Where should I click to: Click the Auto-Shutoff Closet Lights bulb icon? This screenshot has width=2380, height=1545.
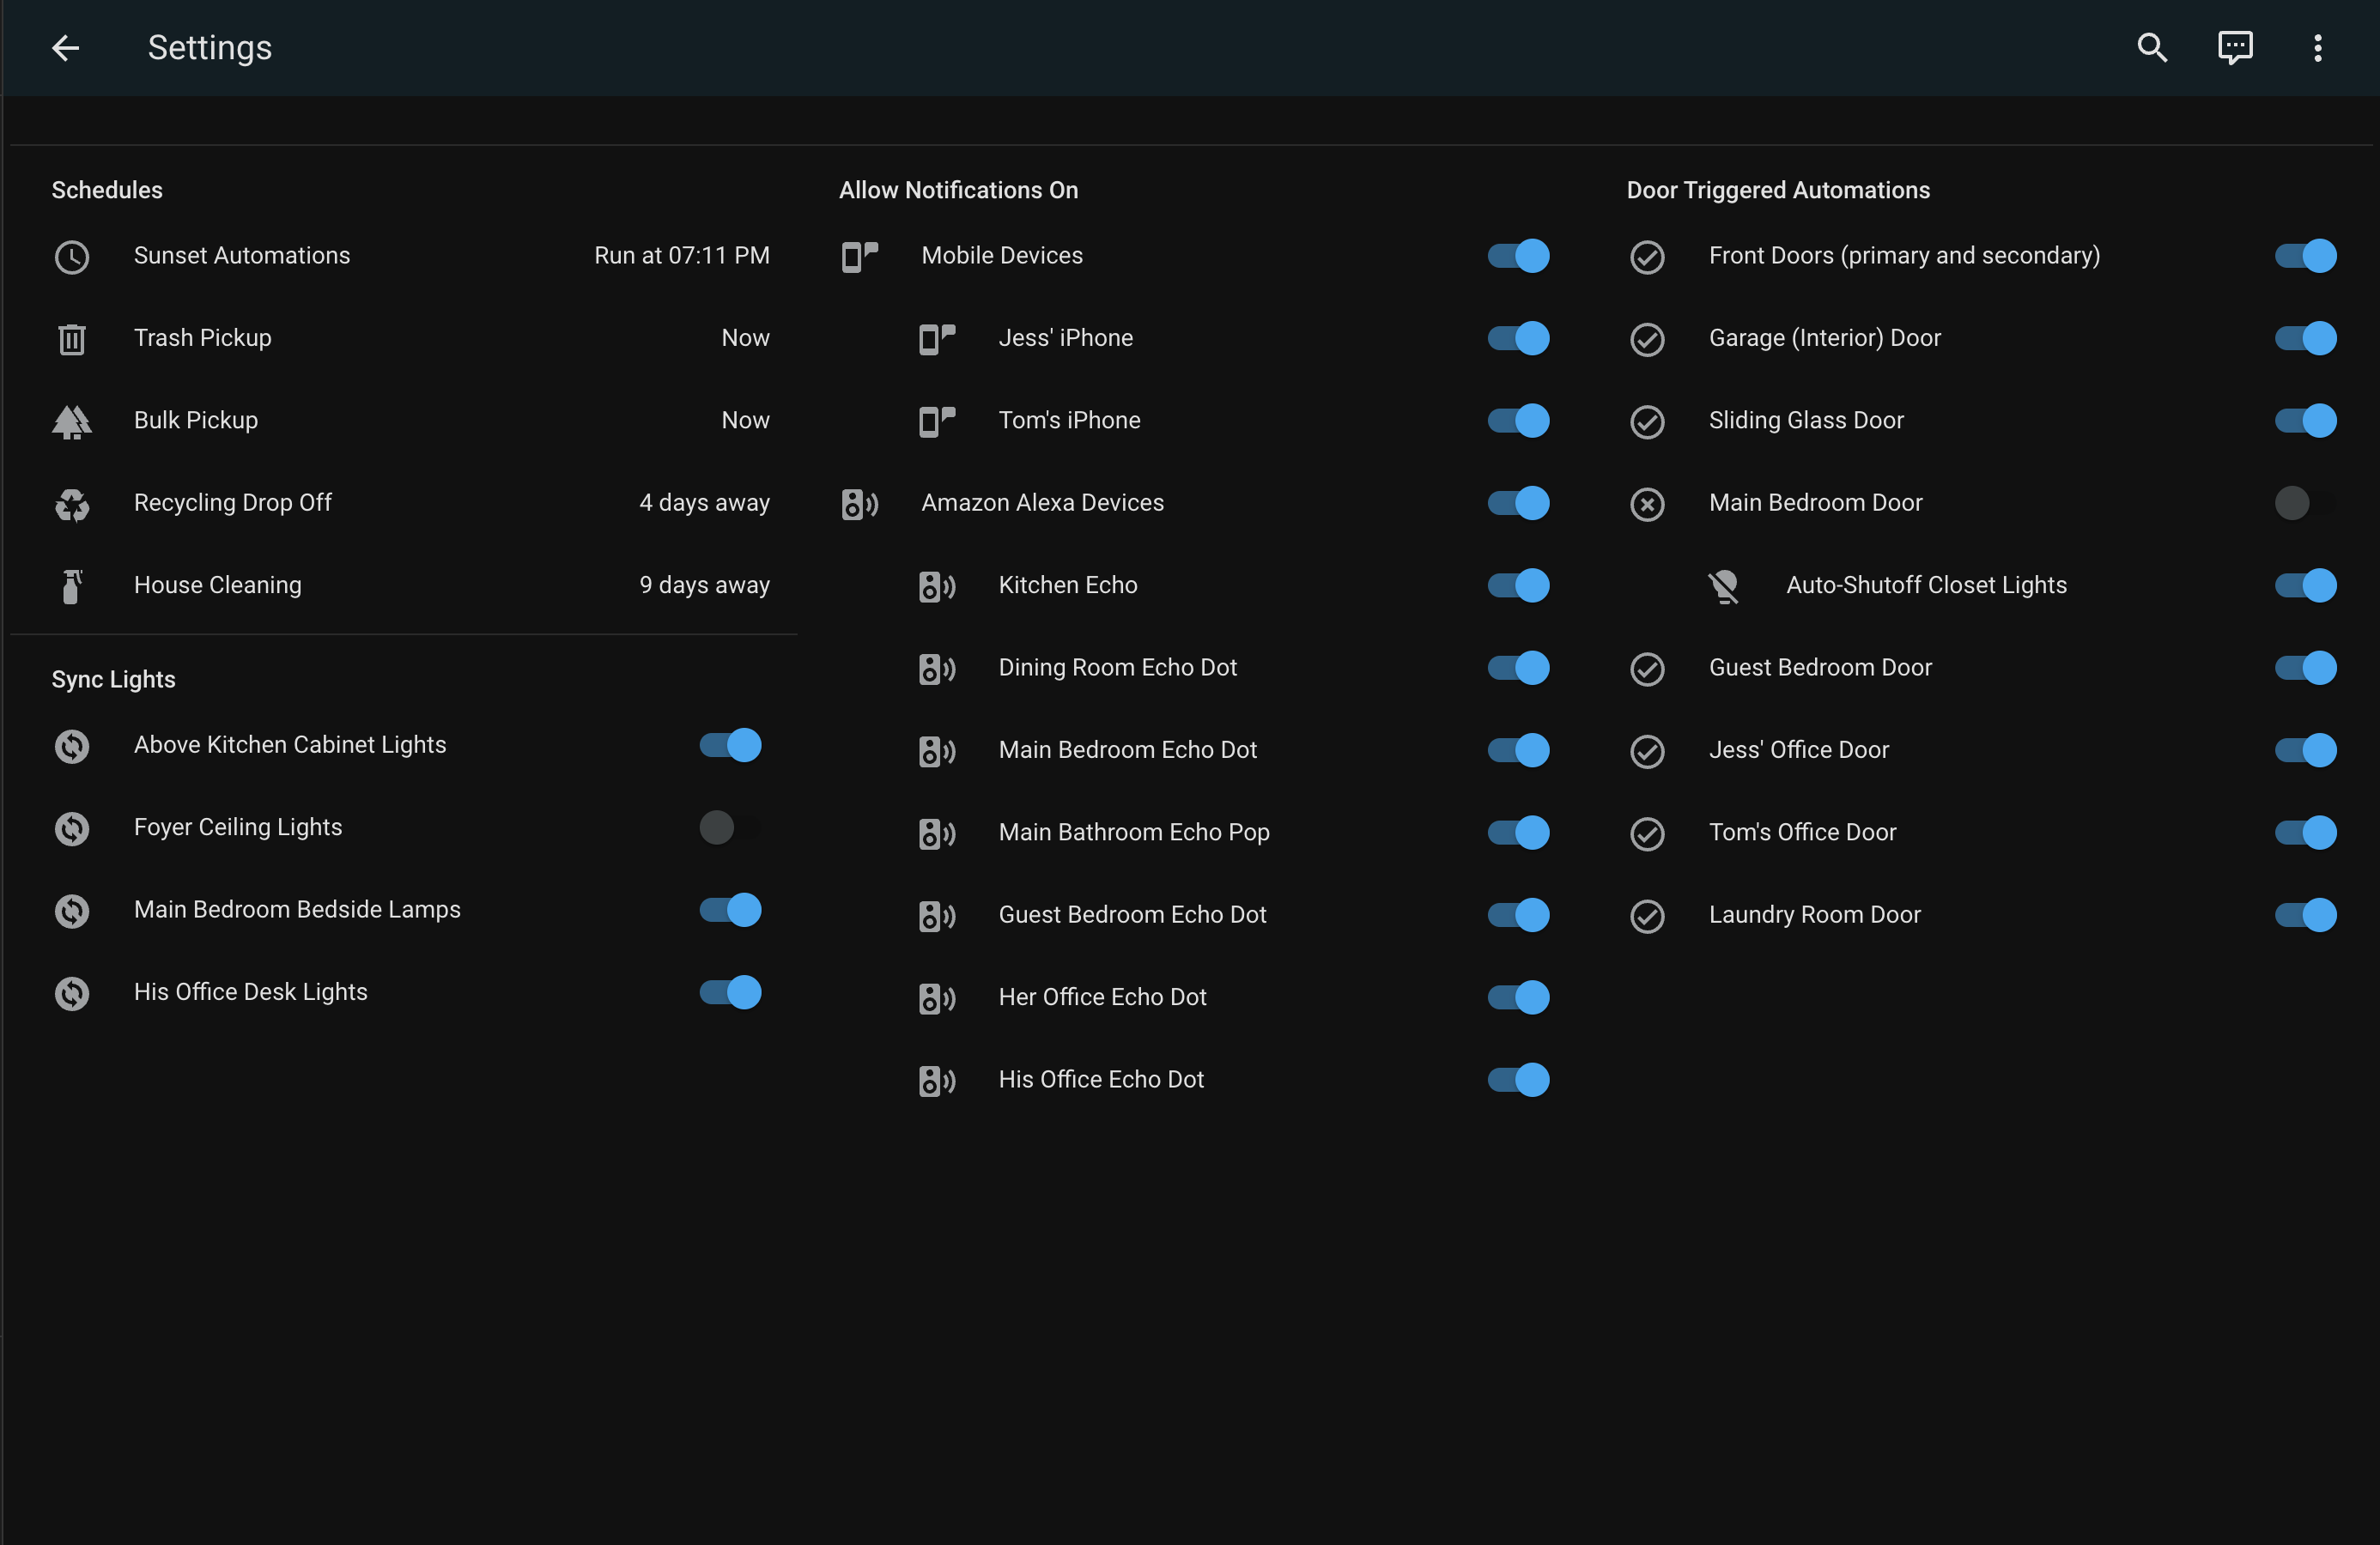tap(1723, 586)
